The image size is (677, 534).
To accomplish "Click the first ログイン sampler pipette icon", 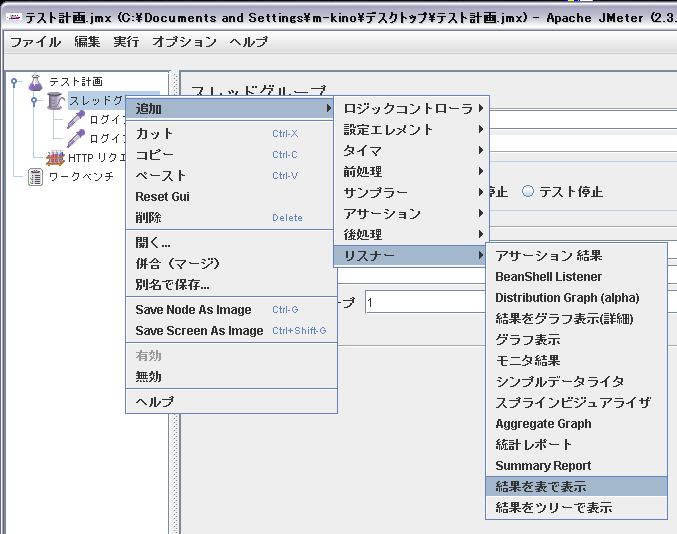I will click(x=75, y=120).
